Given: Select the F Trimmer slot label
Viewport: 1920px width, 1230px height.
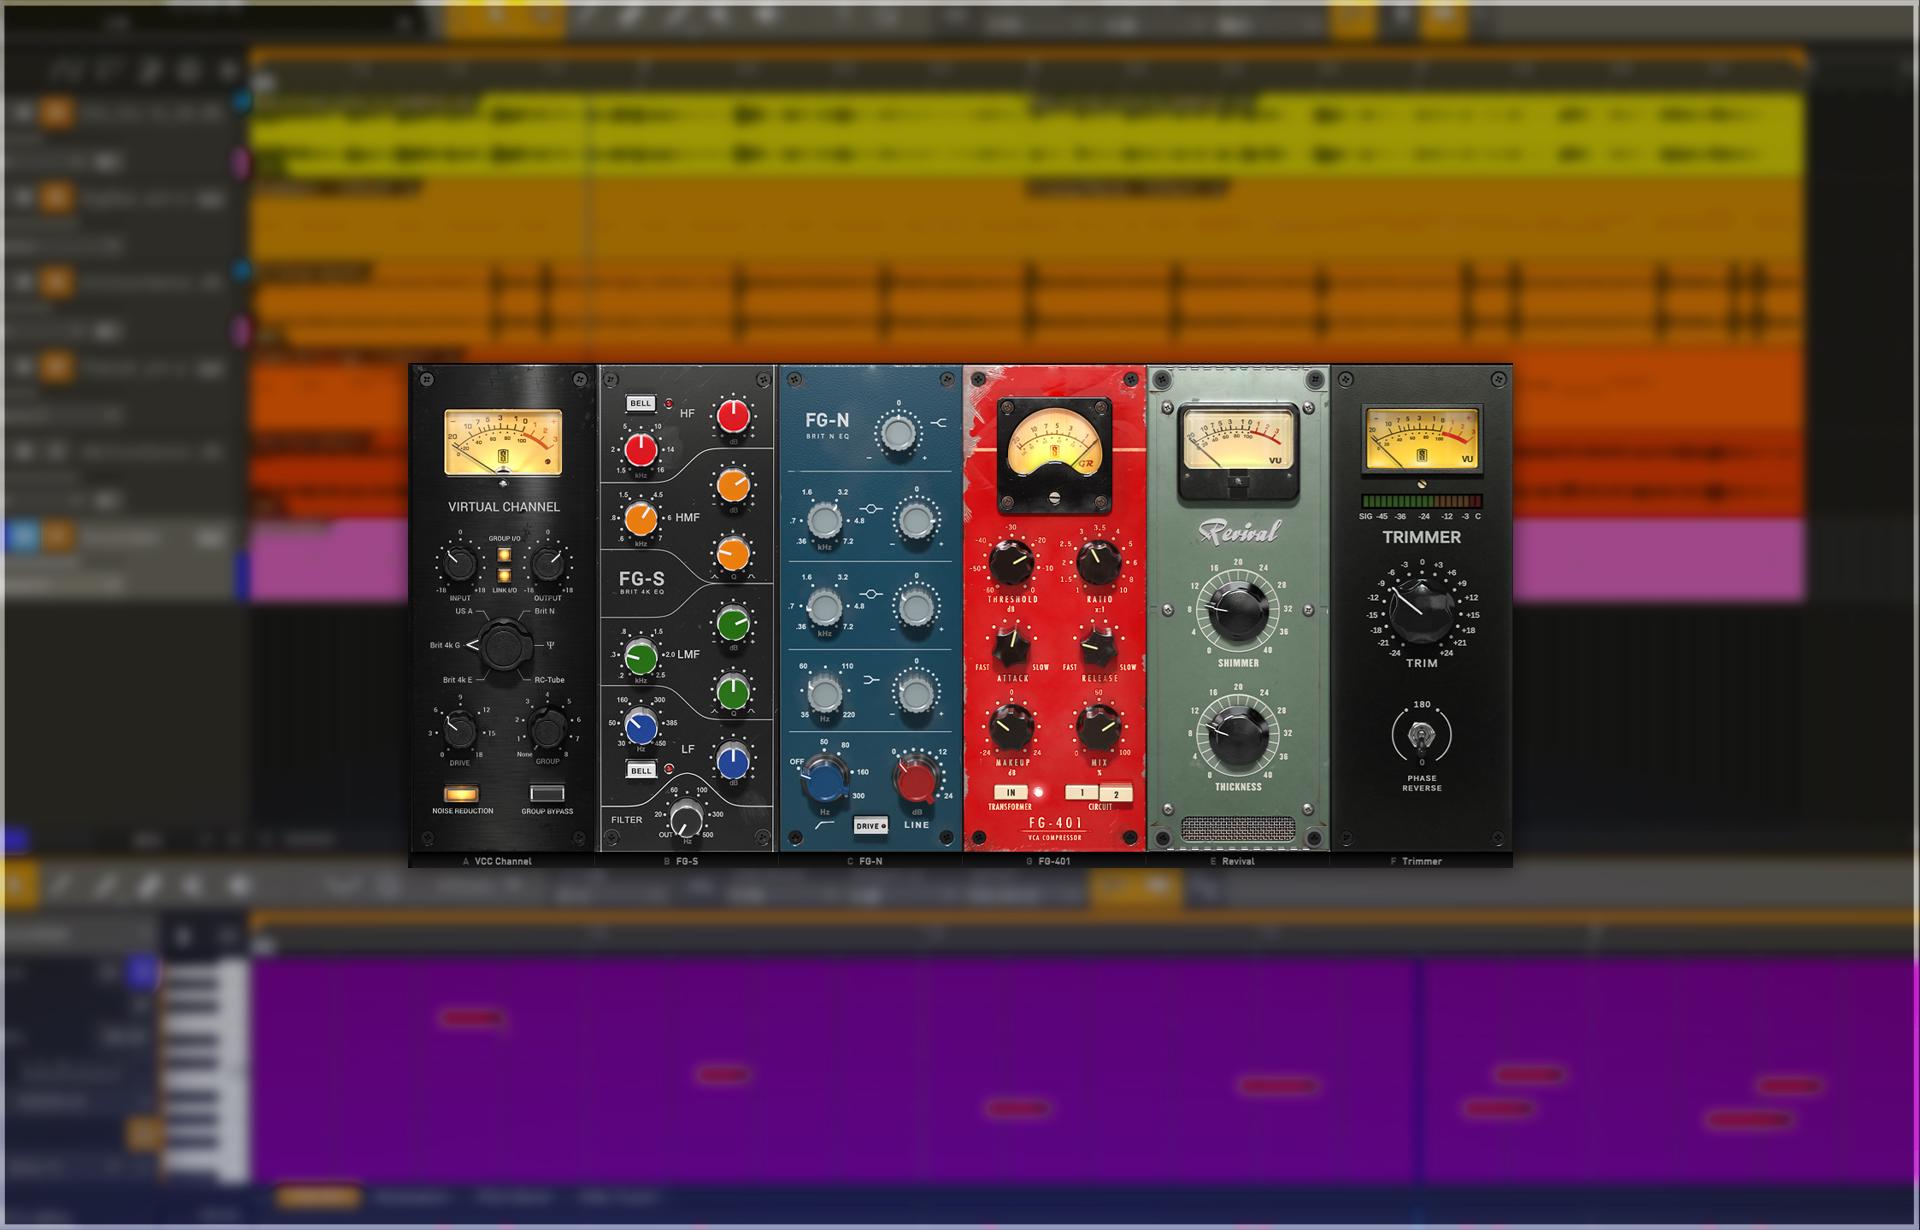Looking at the screenshot, I should coord(1416,861).
